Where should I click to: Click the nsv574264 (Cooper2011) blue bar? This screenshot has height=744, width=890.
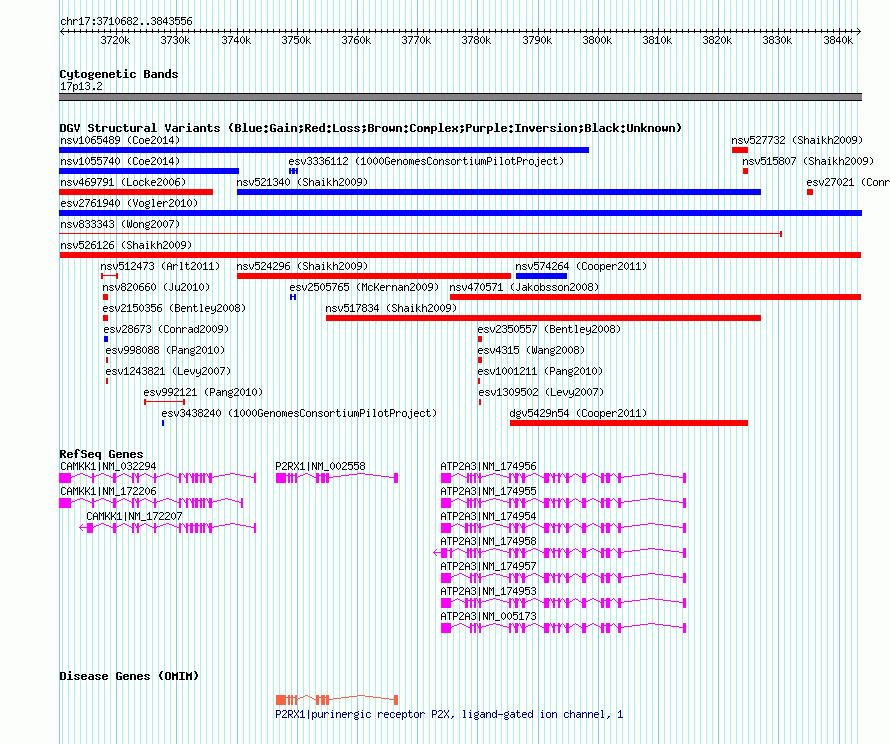point(541,276)
